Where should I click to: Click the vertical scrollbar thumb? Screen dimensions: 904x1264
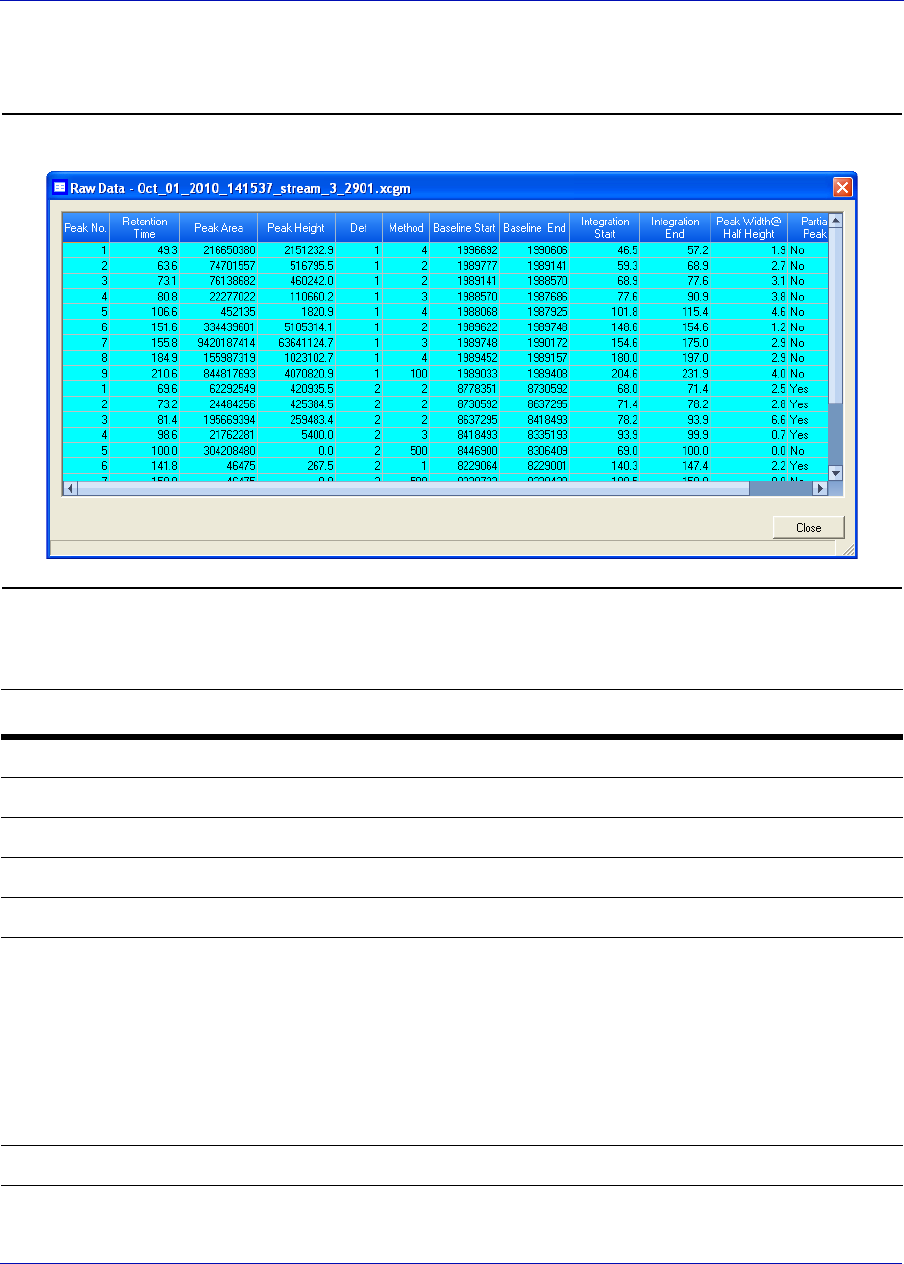pyautogui.click(x=837, y=315)
